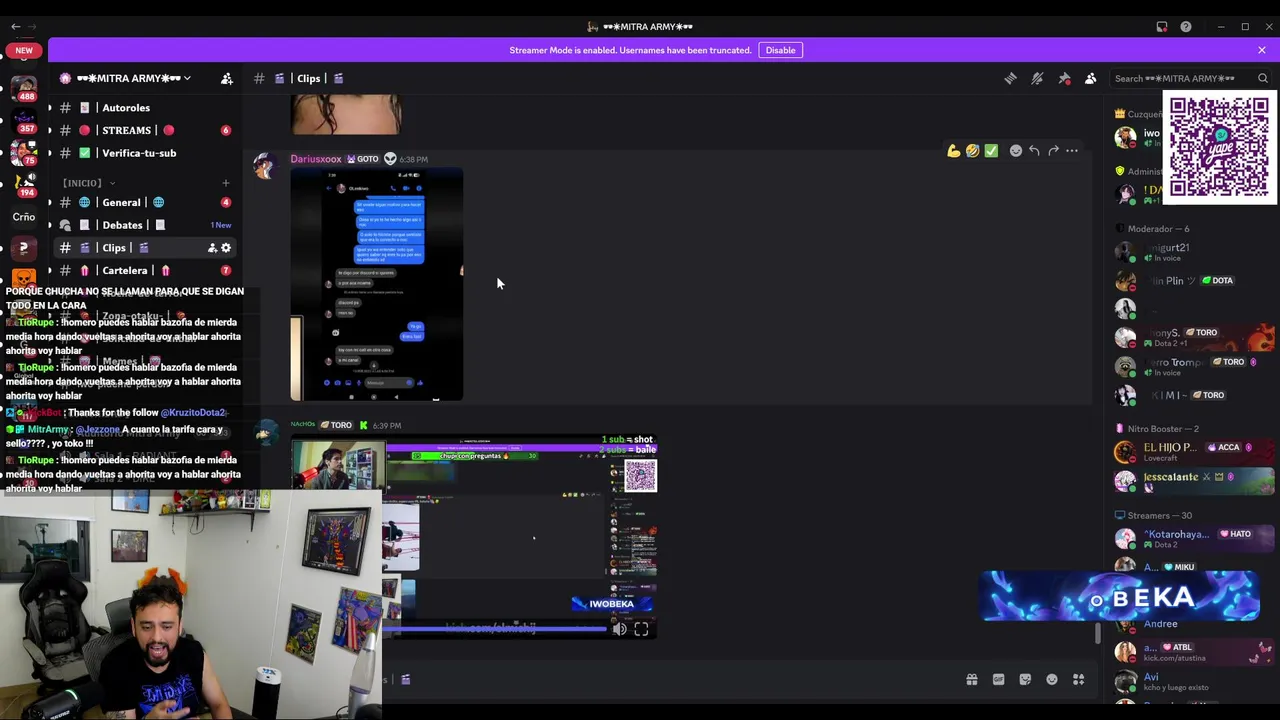Open server with 194 notifications badge
This screenshot has height=720, width=1280.
click(x=24, y=183)
